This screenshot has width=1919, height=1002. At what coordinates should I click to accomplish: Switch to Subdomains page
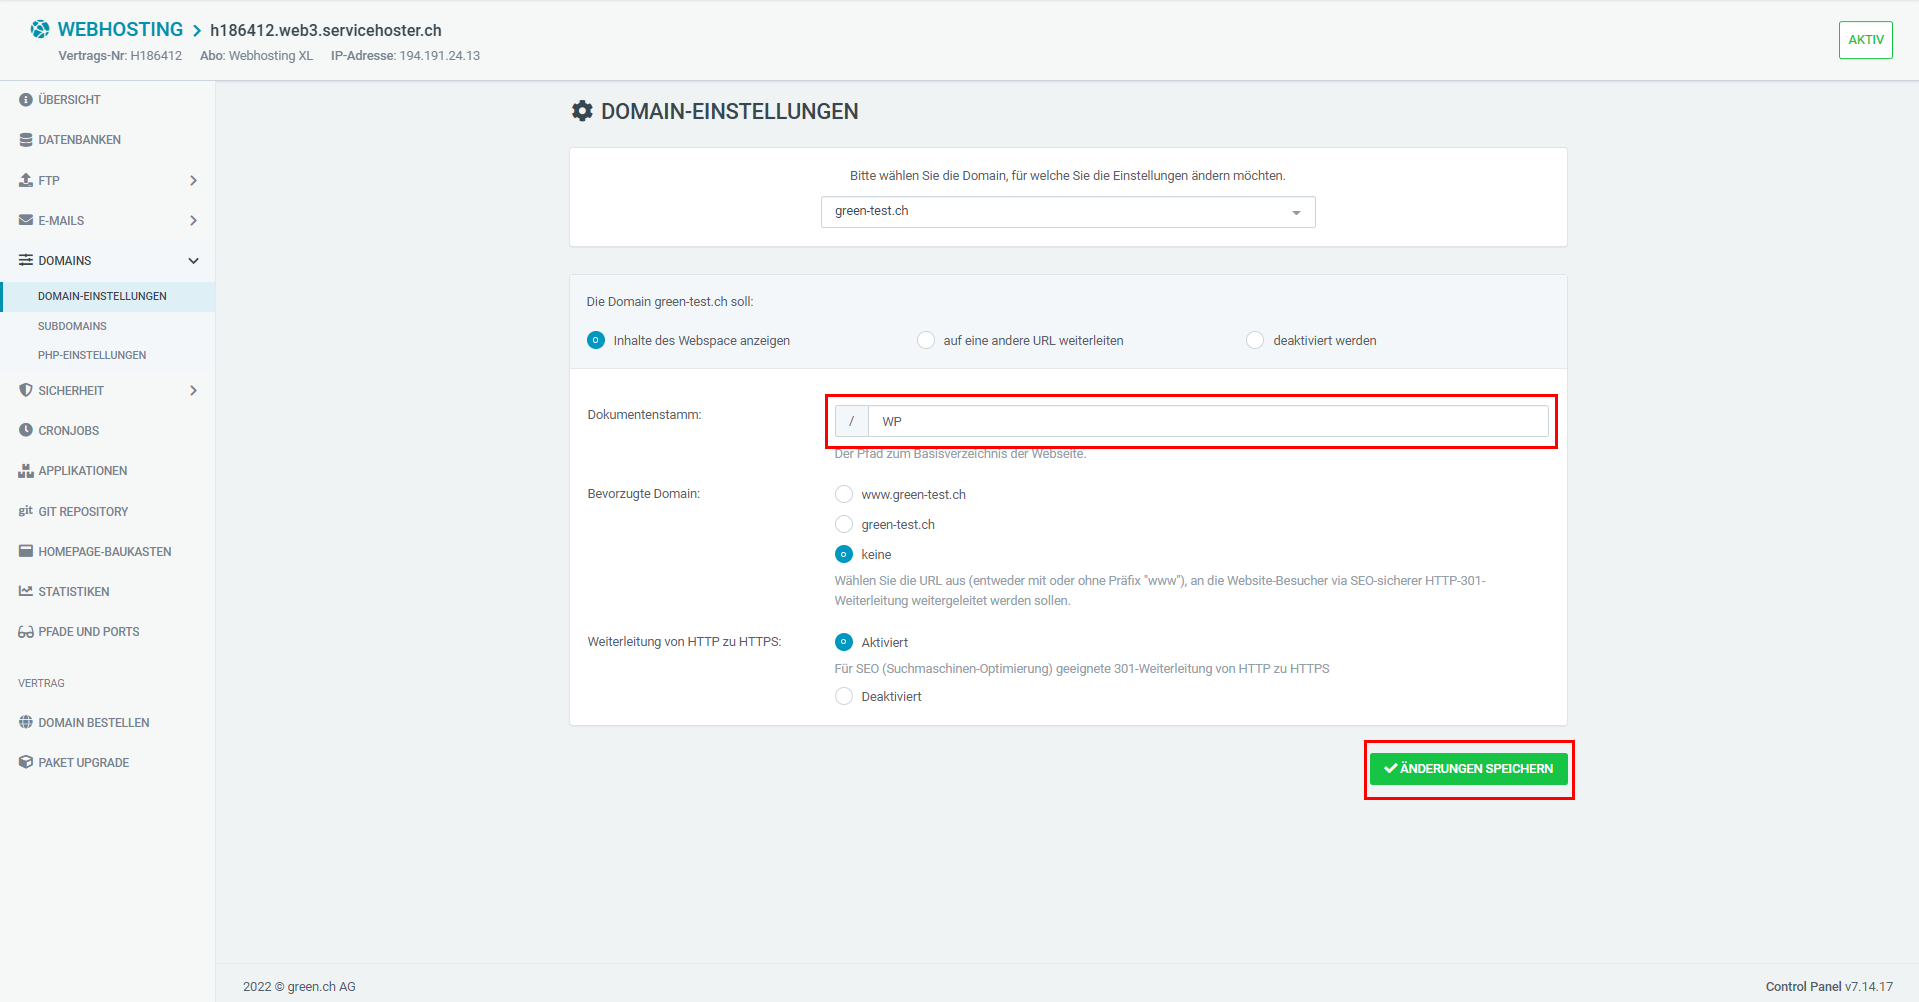coord(72,325)
